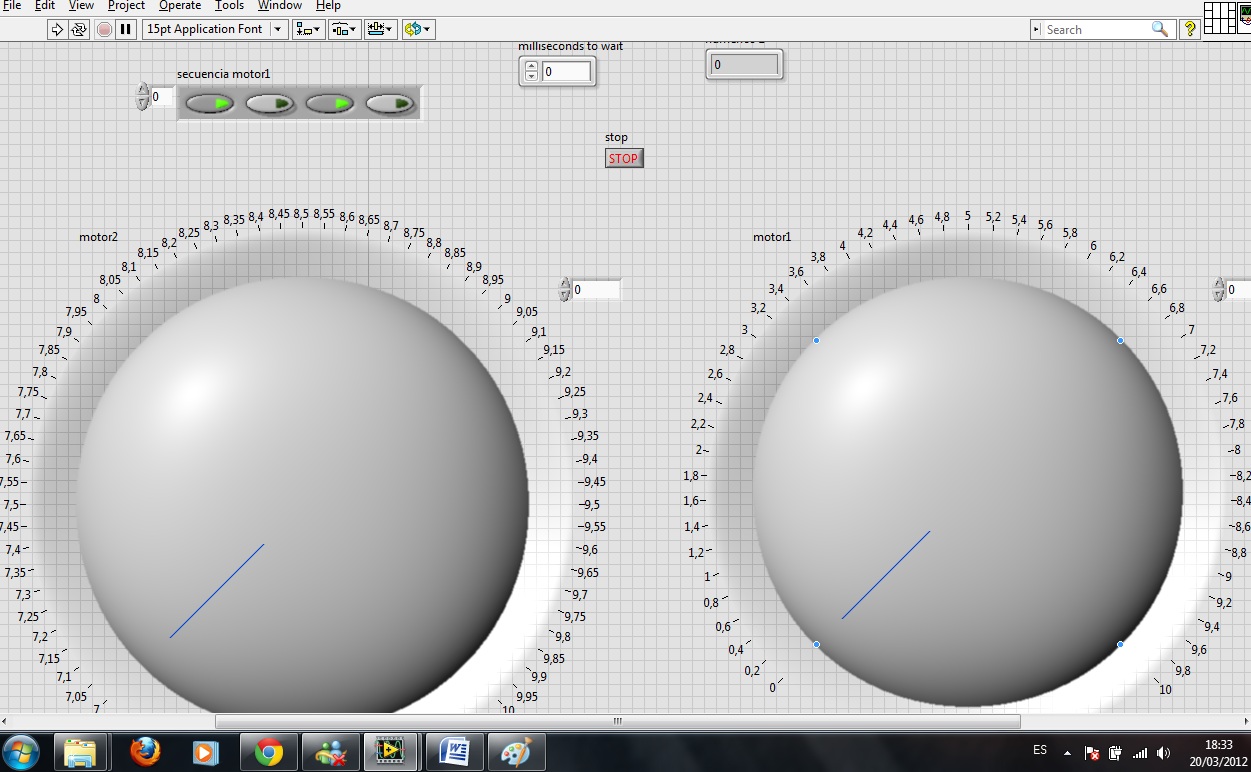Click the 5 mark on motor1 scale
The height and width of the screenshot is (772, 1251).
(x=967, y=216)
